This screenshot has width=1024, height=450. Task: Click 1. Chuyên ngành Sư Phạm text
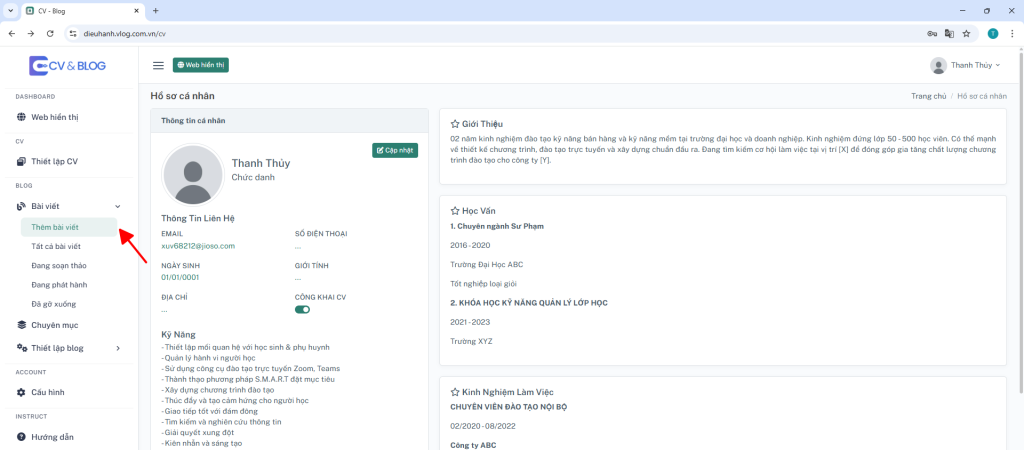tap(497, 226)
